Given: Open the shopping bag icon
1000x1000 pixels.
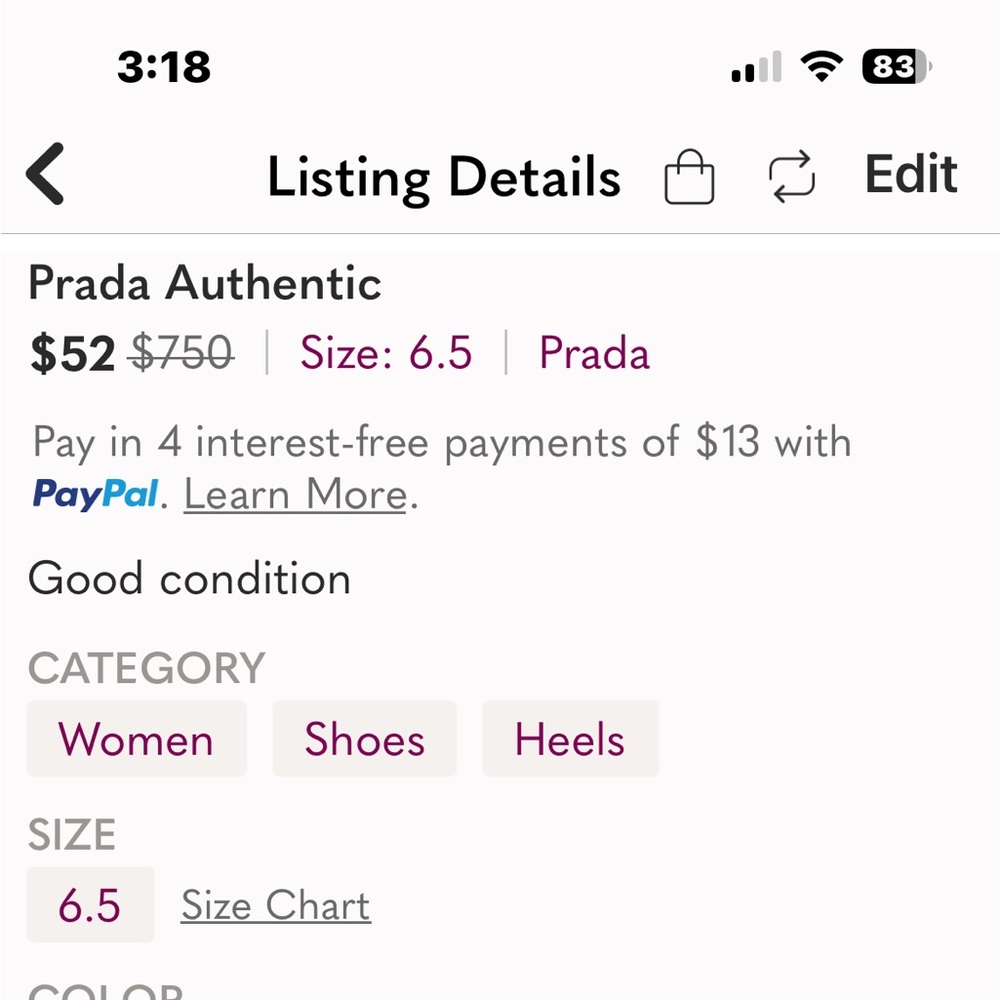Looking at the screenshot, I should 689,176.
